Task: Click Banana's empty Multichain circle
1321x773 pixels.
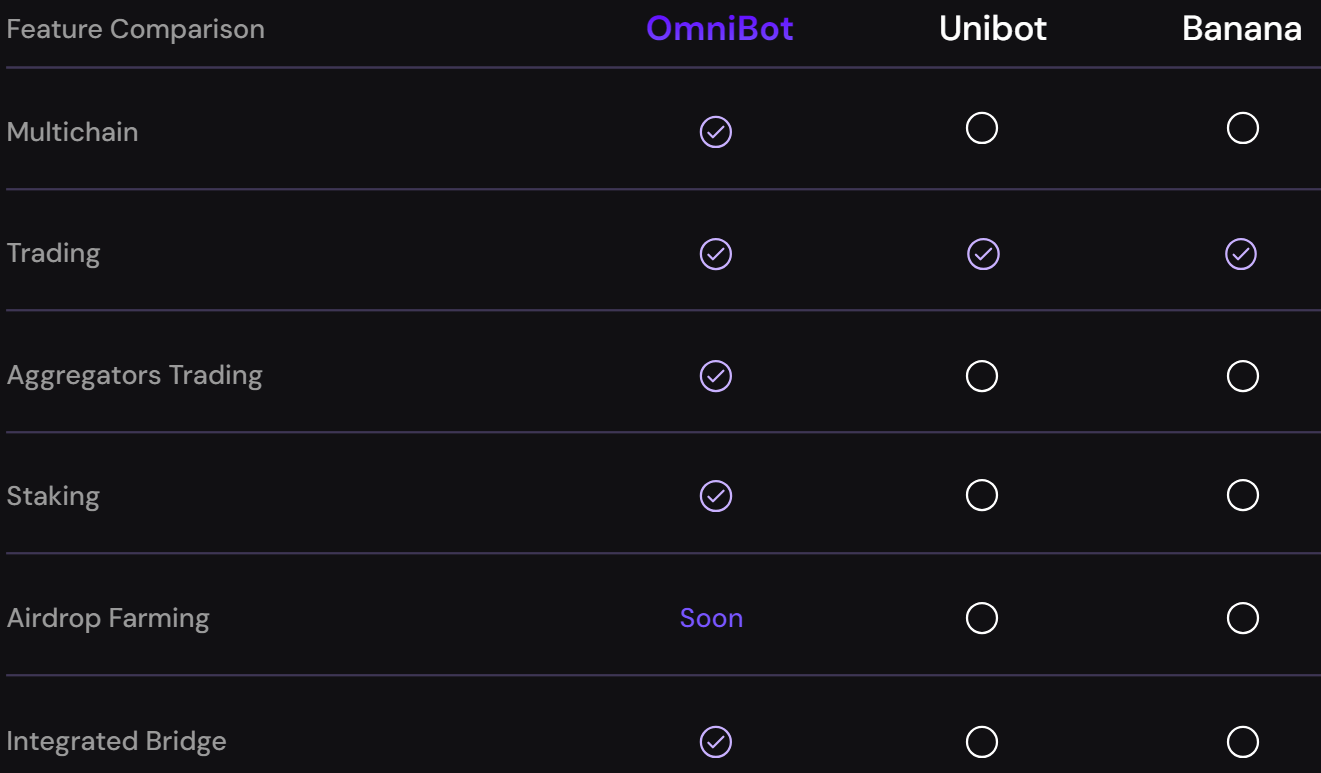Action: tap(1243, 128)
